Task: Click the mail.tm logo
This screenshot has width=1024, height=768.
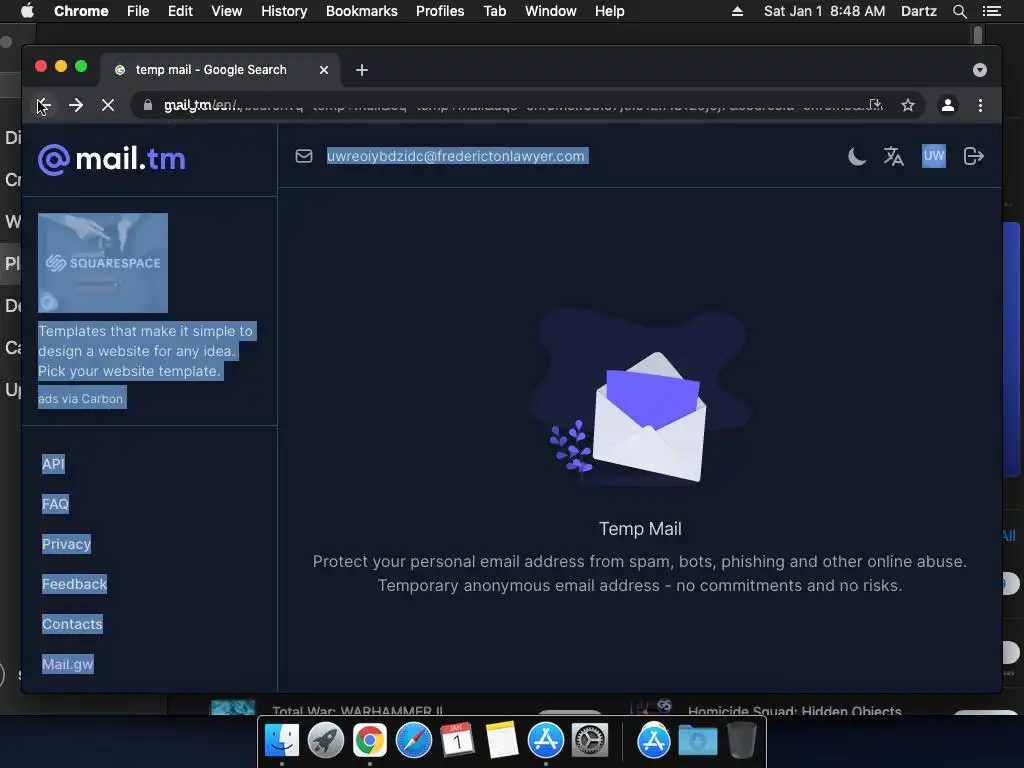Action: tap(112, 159)
